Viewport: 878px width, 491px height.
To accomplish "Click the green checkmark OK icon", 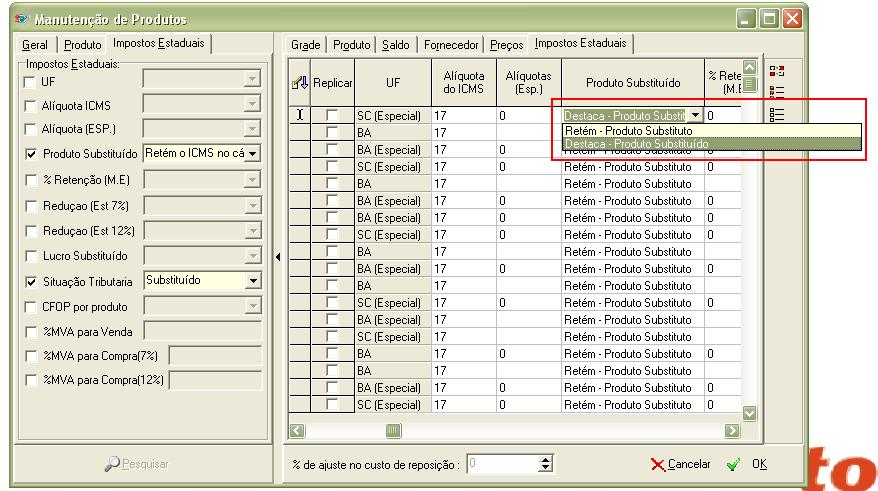I will click(x=733, y=464).
